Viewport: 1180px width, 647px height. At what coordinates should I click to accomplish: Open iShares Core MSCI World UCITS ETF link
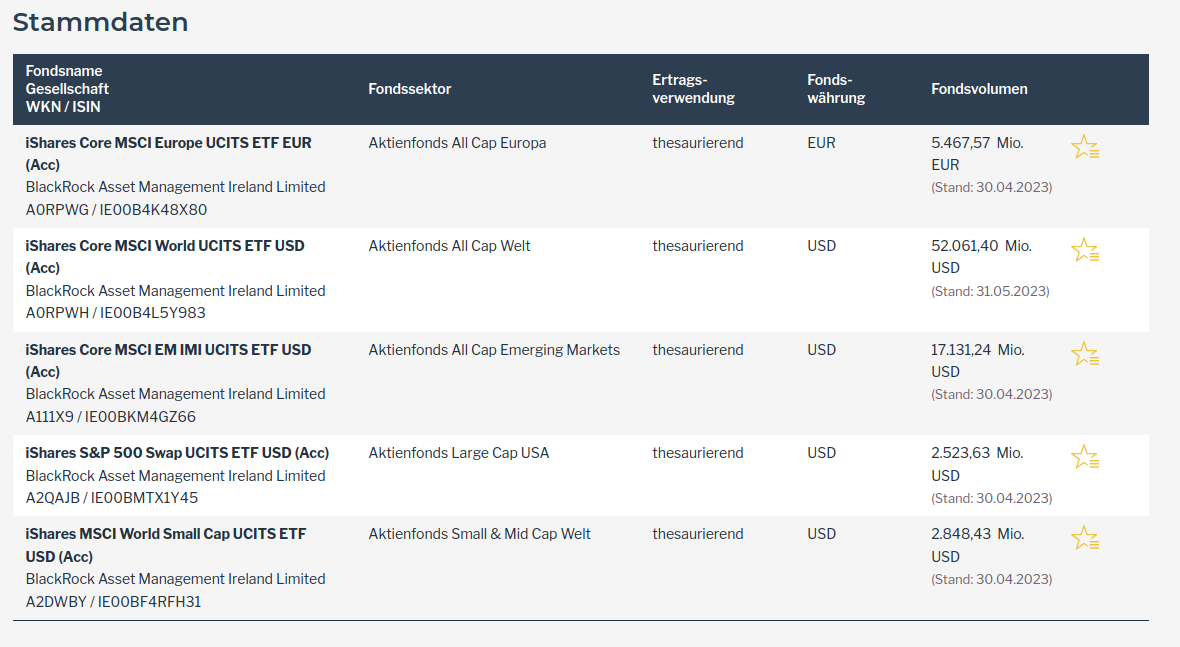pos(165,246)
